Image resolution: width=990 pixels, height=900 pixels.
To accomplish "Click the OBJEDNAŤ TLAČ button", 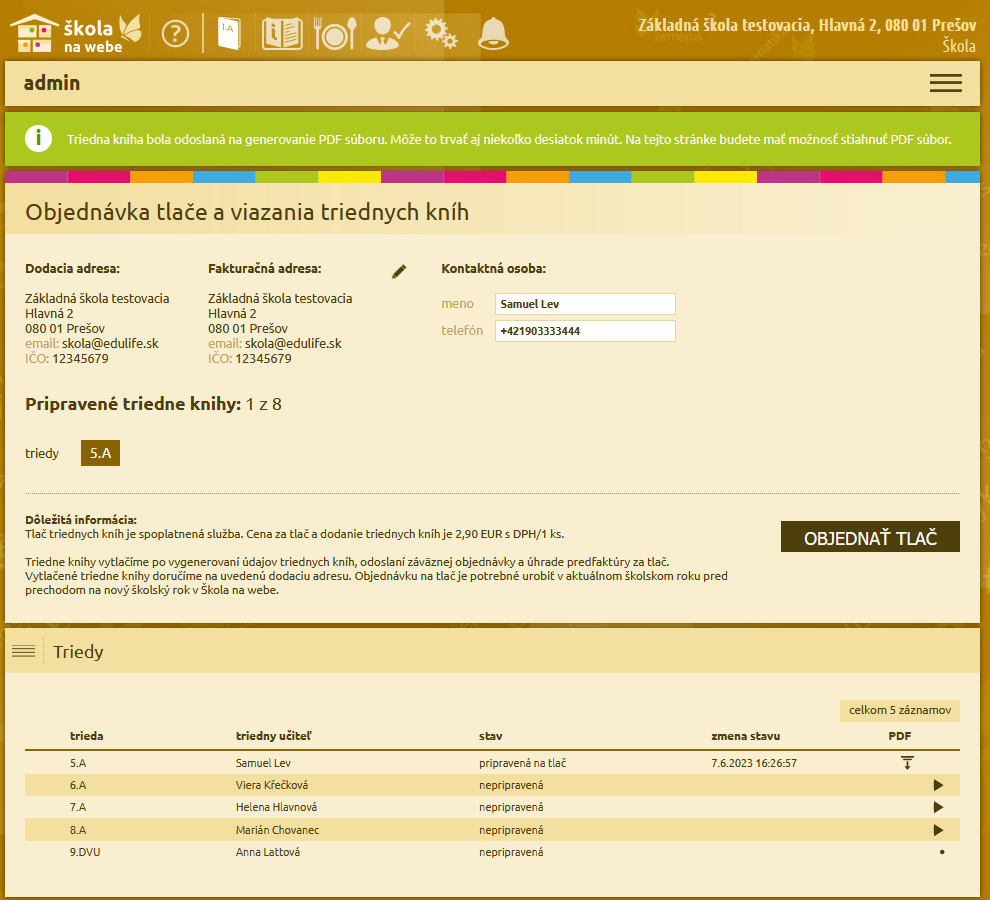I will [870, 537].
